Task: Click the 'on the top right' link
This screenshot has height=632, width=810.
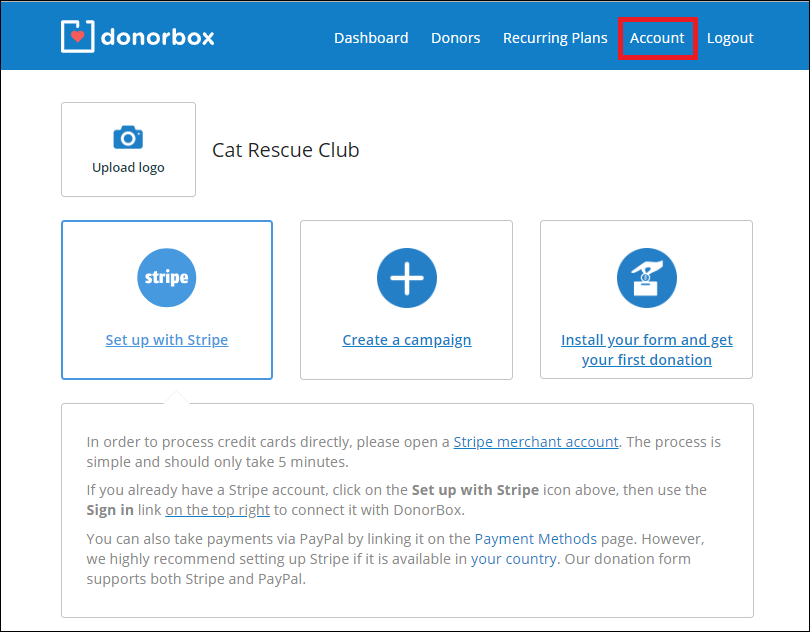Action: [x=217, y=510]
